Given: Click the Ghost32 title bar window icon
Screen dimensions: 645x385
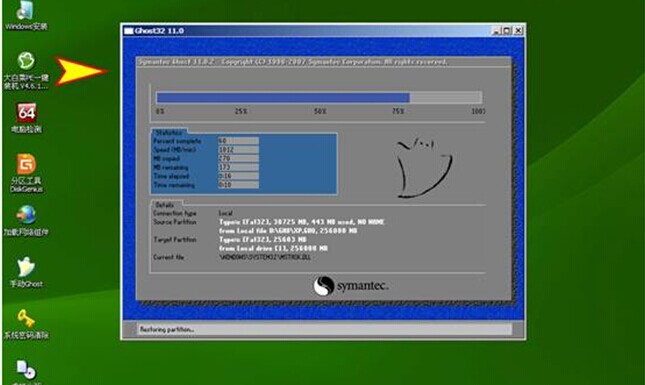Looking at the screenshot, I should (x=129, y=31).
